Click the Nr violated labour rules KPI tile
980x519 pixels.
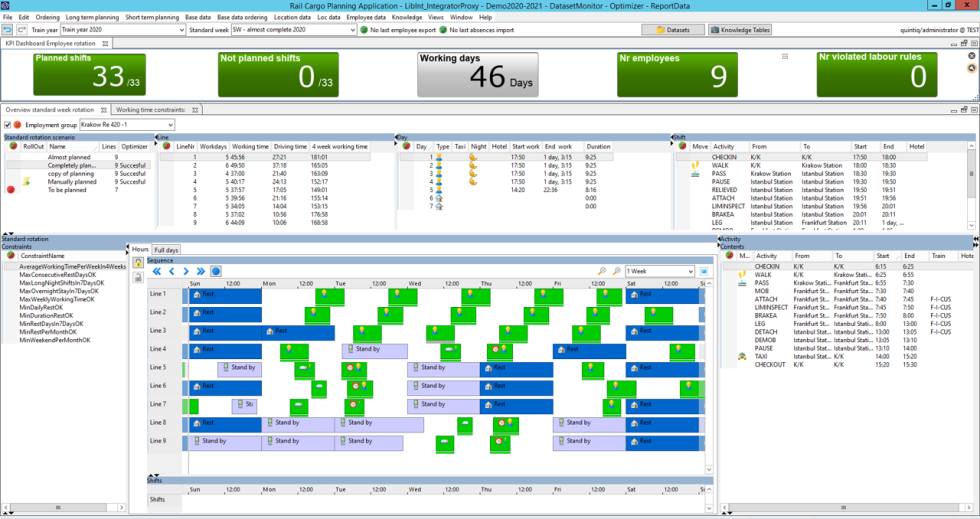click(x=877, y=74)
